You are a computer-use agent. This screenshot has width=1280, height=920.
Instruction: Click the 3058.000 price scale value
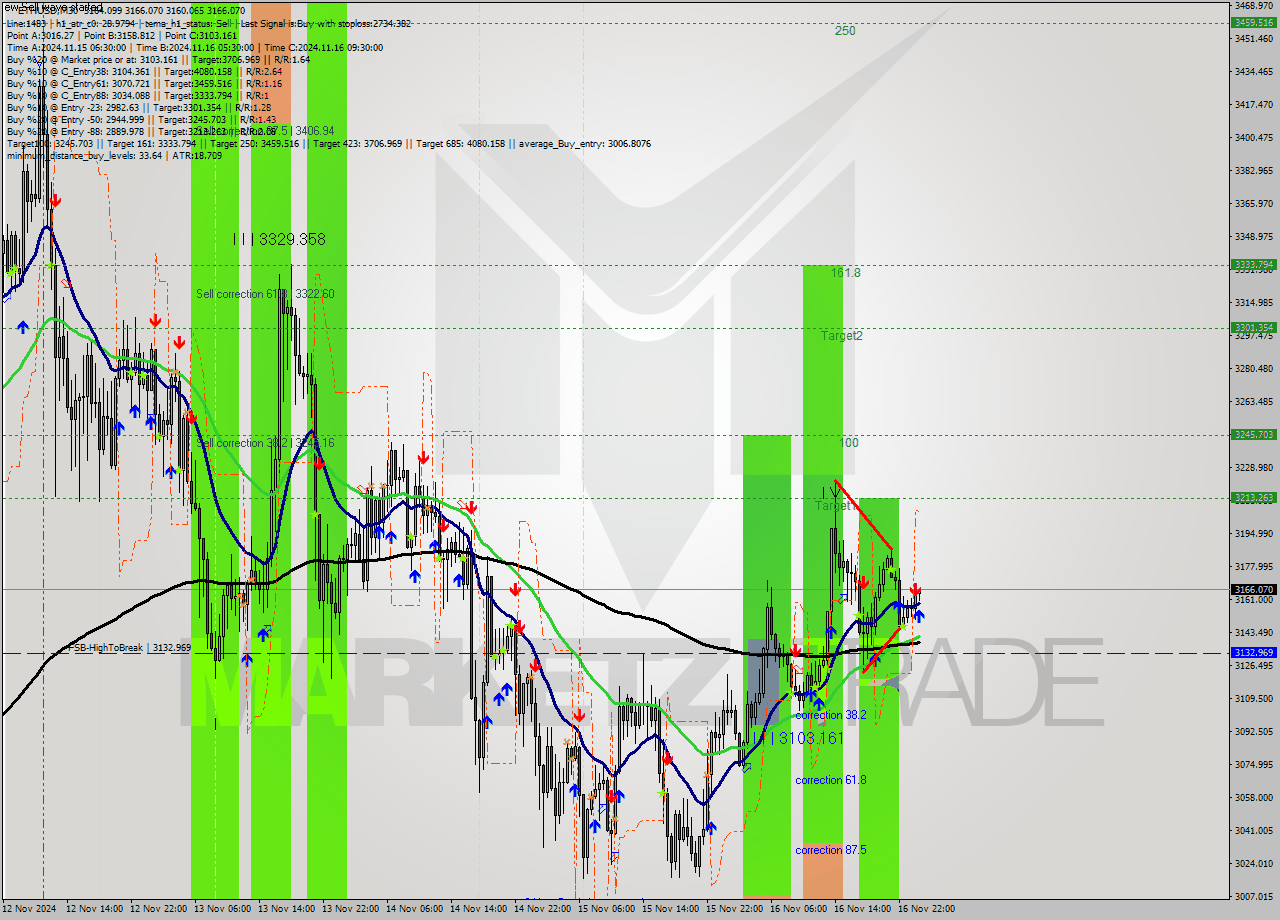pos(1253,797)
